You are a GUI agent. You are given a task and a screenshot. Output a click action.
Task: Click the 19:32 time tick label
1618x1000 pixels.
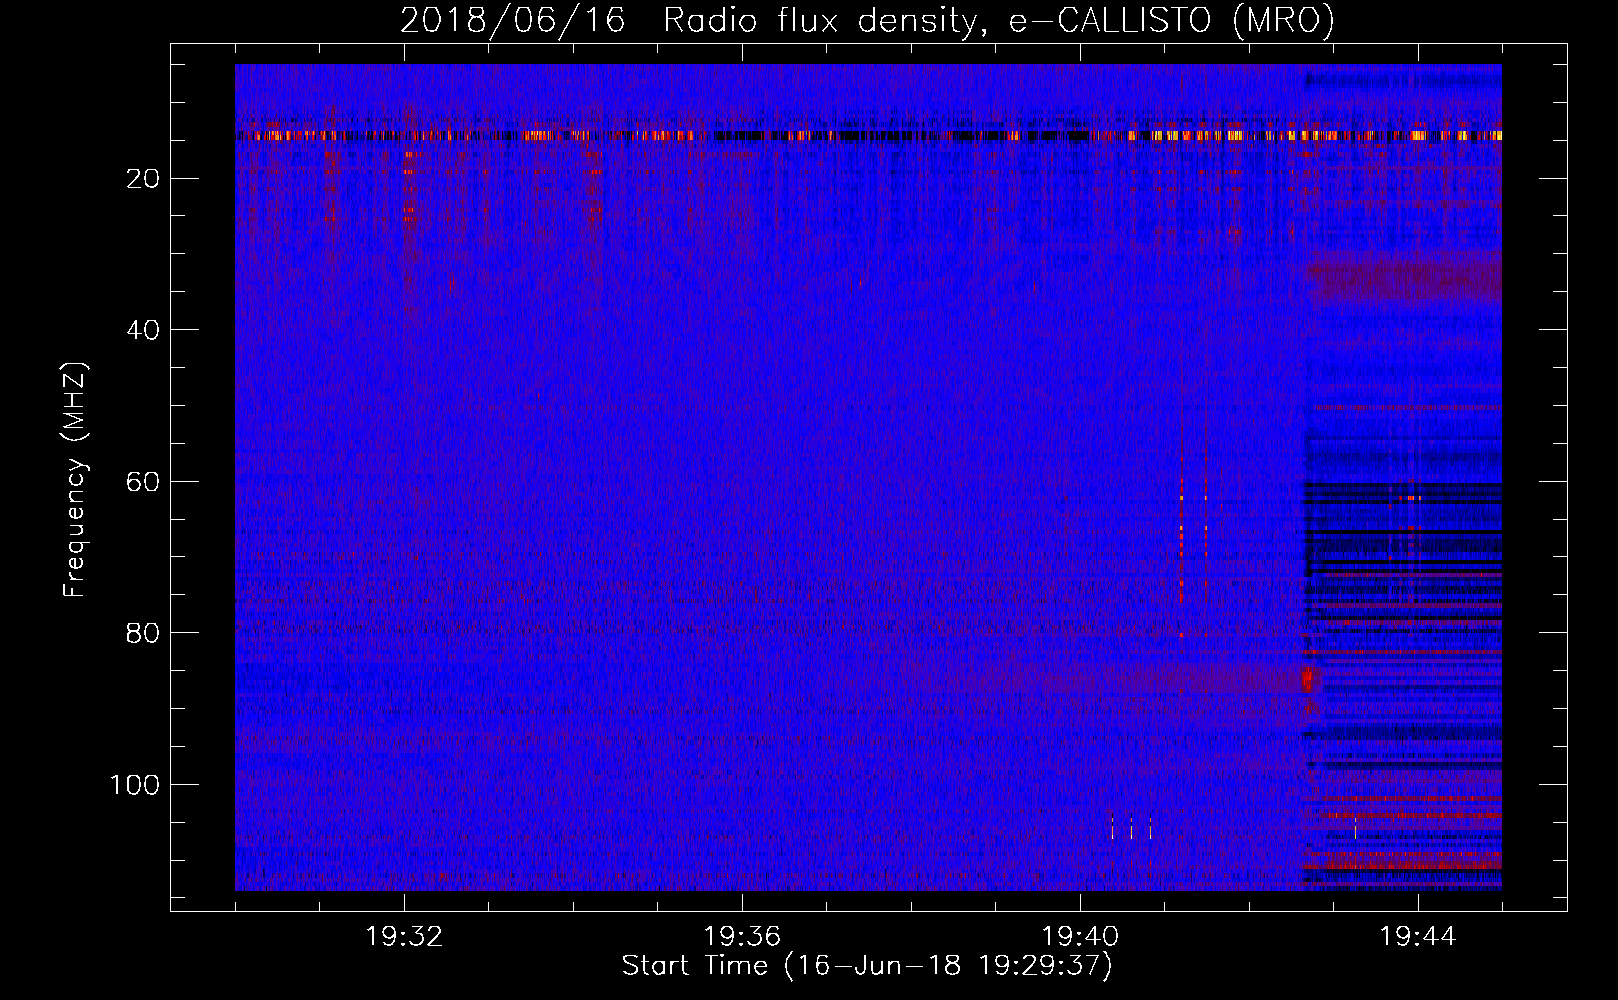tap(404, 937)
